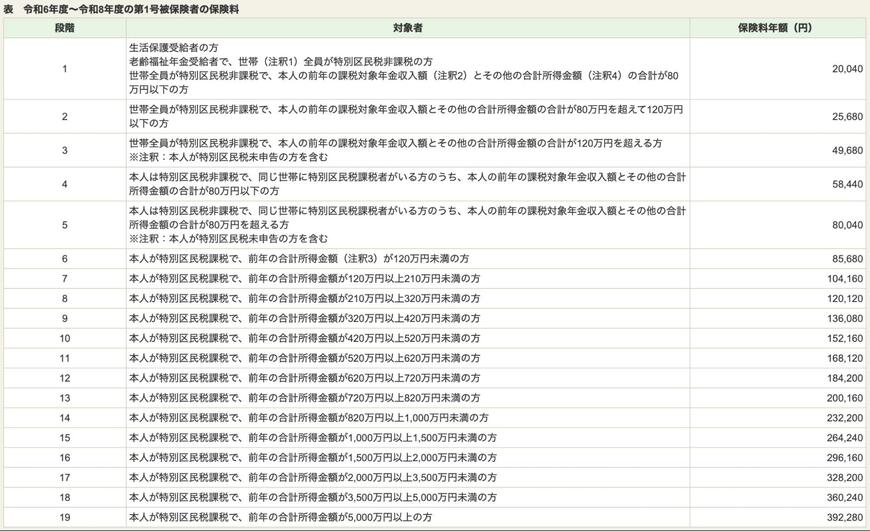Image resolution: width=870 pixels, height=531 pixels.
Task: Click the stage 10 number cell
Action: [64, 338]
